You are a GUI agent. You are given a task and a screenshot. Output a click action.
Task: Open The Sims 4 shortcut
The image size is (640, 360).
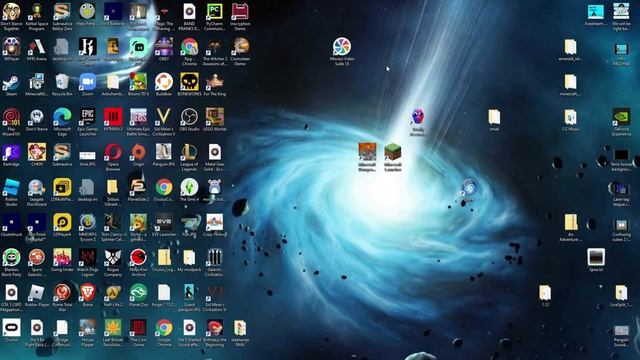click(189, 187)
